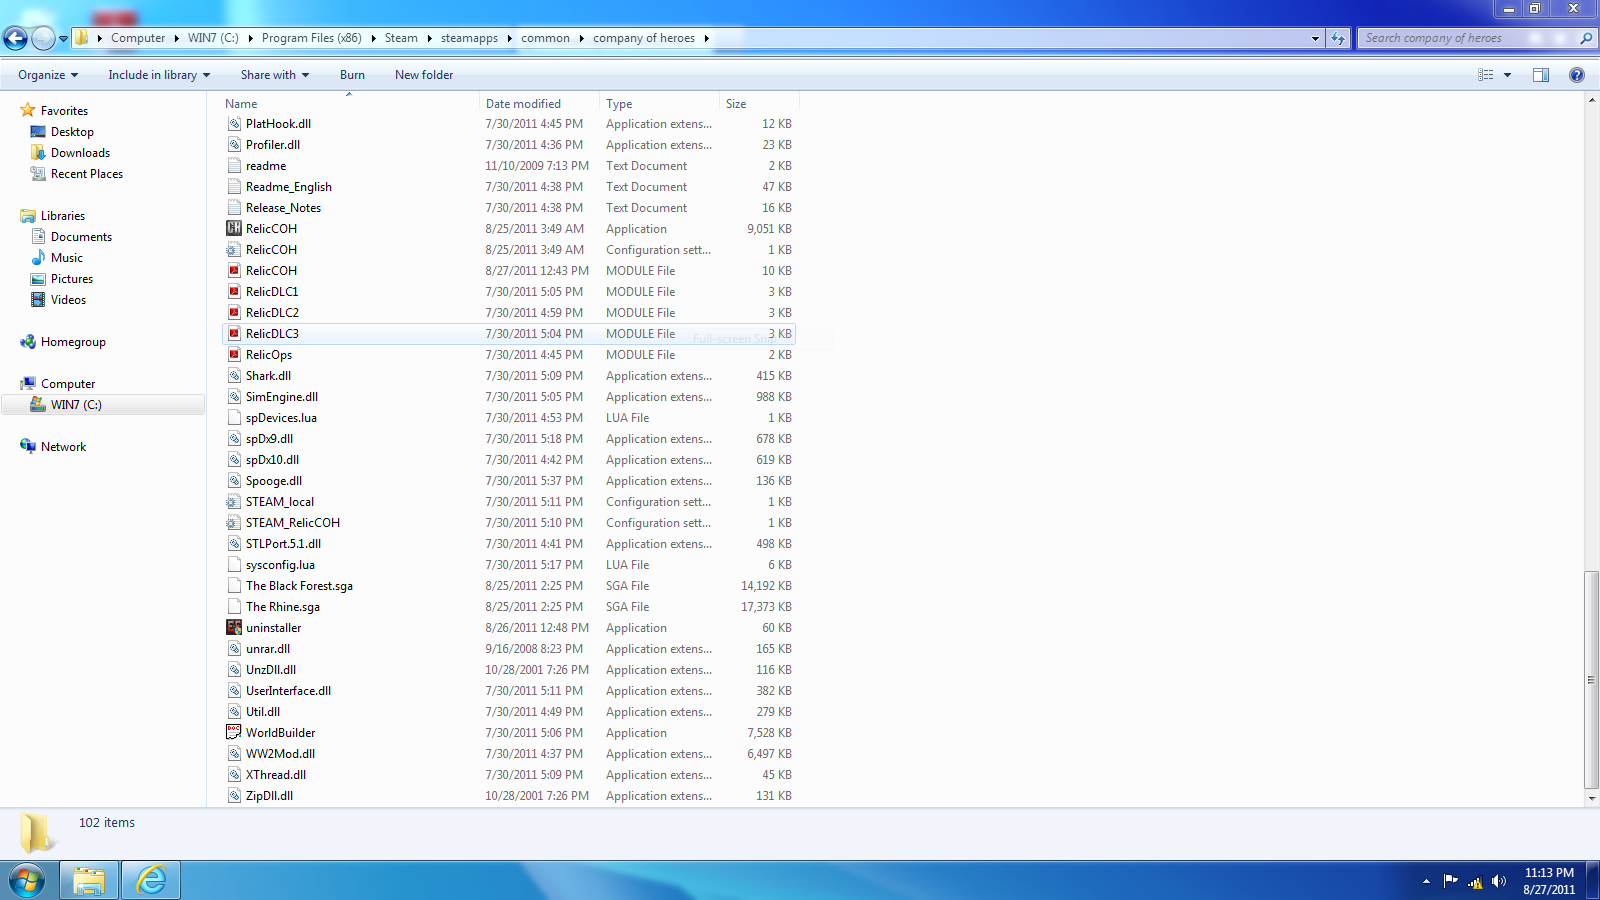Viewport: 1600px width, 900px height.
Task: Expand the arrow after Steam breadcrumb
Action: pos(429,38)
